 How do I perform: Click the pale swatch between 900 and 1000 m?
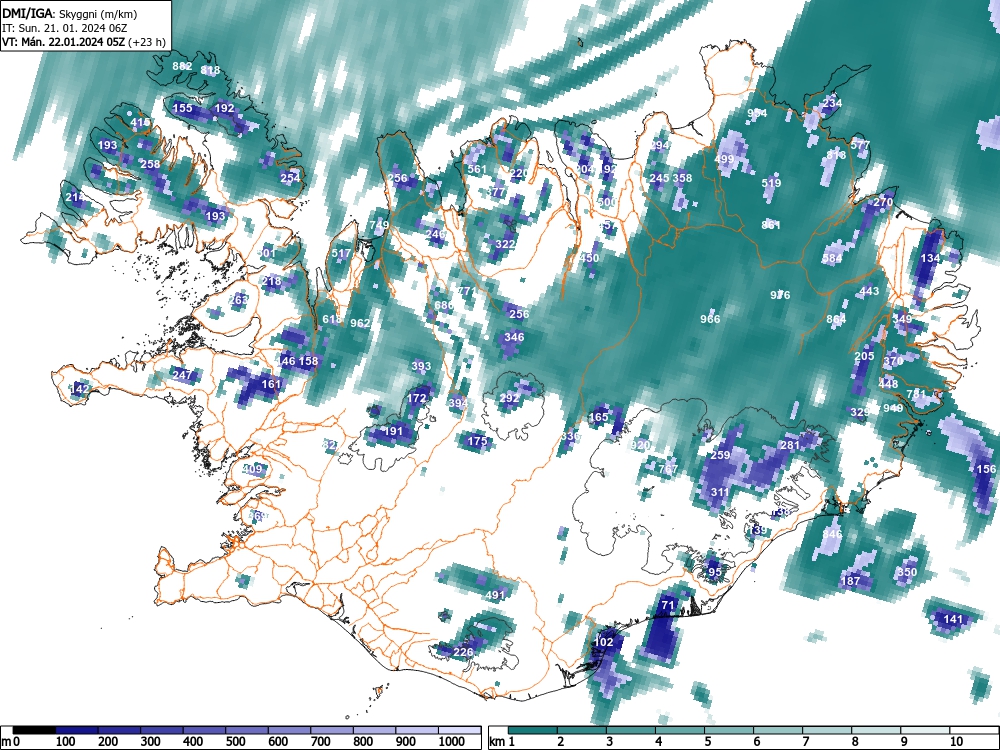coord(417,730)
